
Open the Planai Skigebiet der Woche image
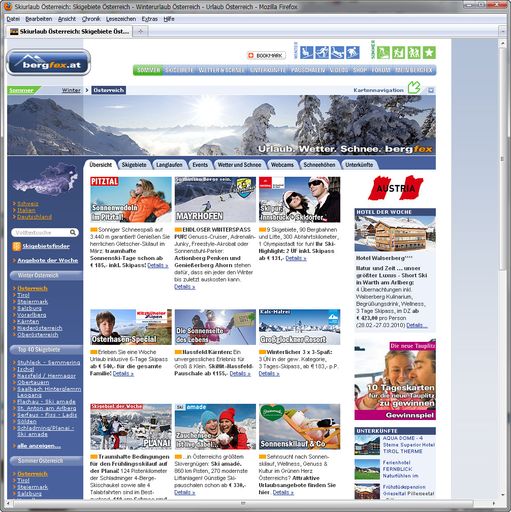[131, 427]
